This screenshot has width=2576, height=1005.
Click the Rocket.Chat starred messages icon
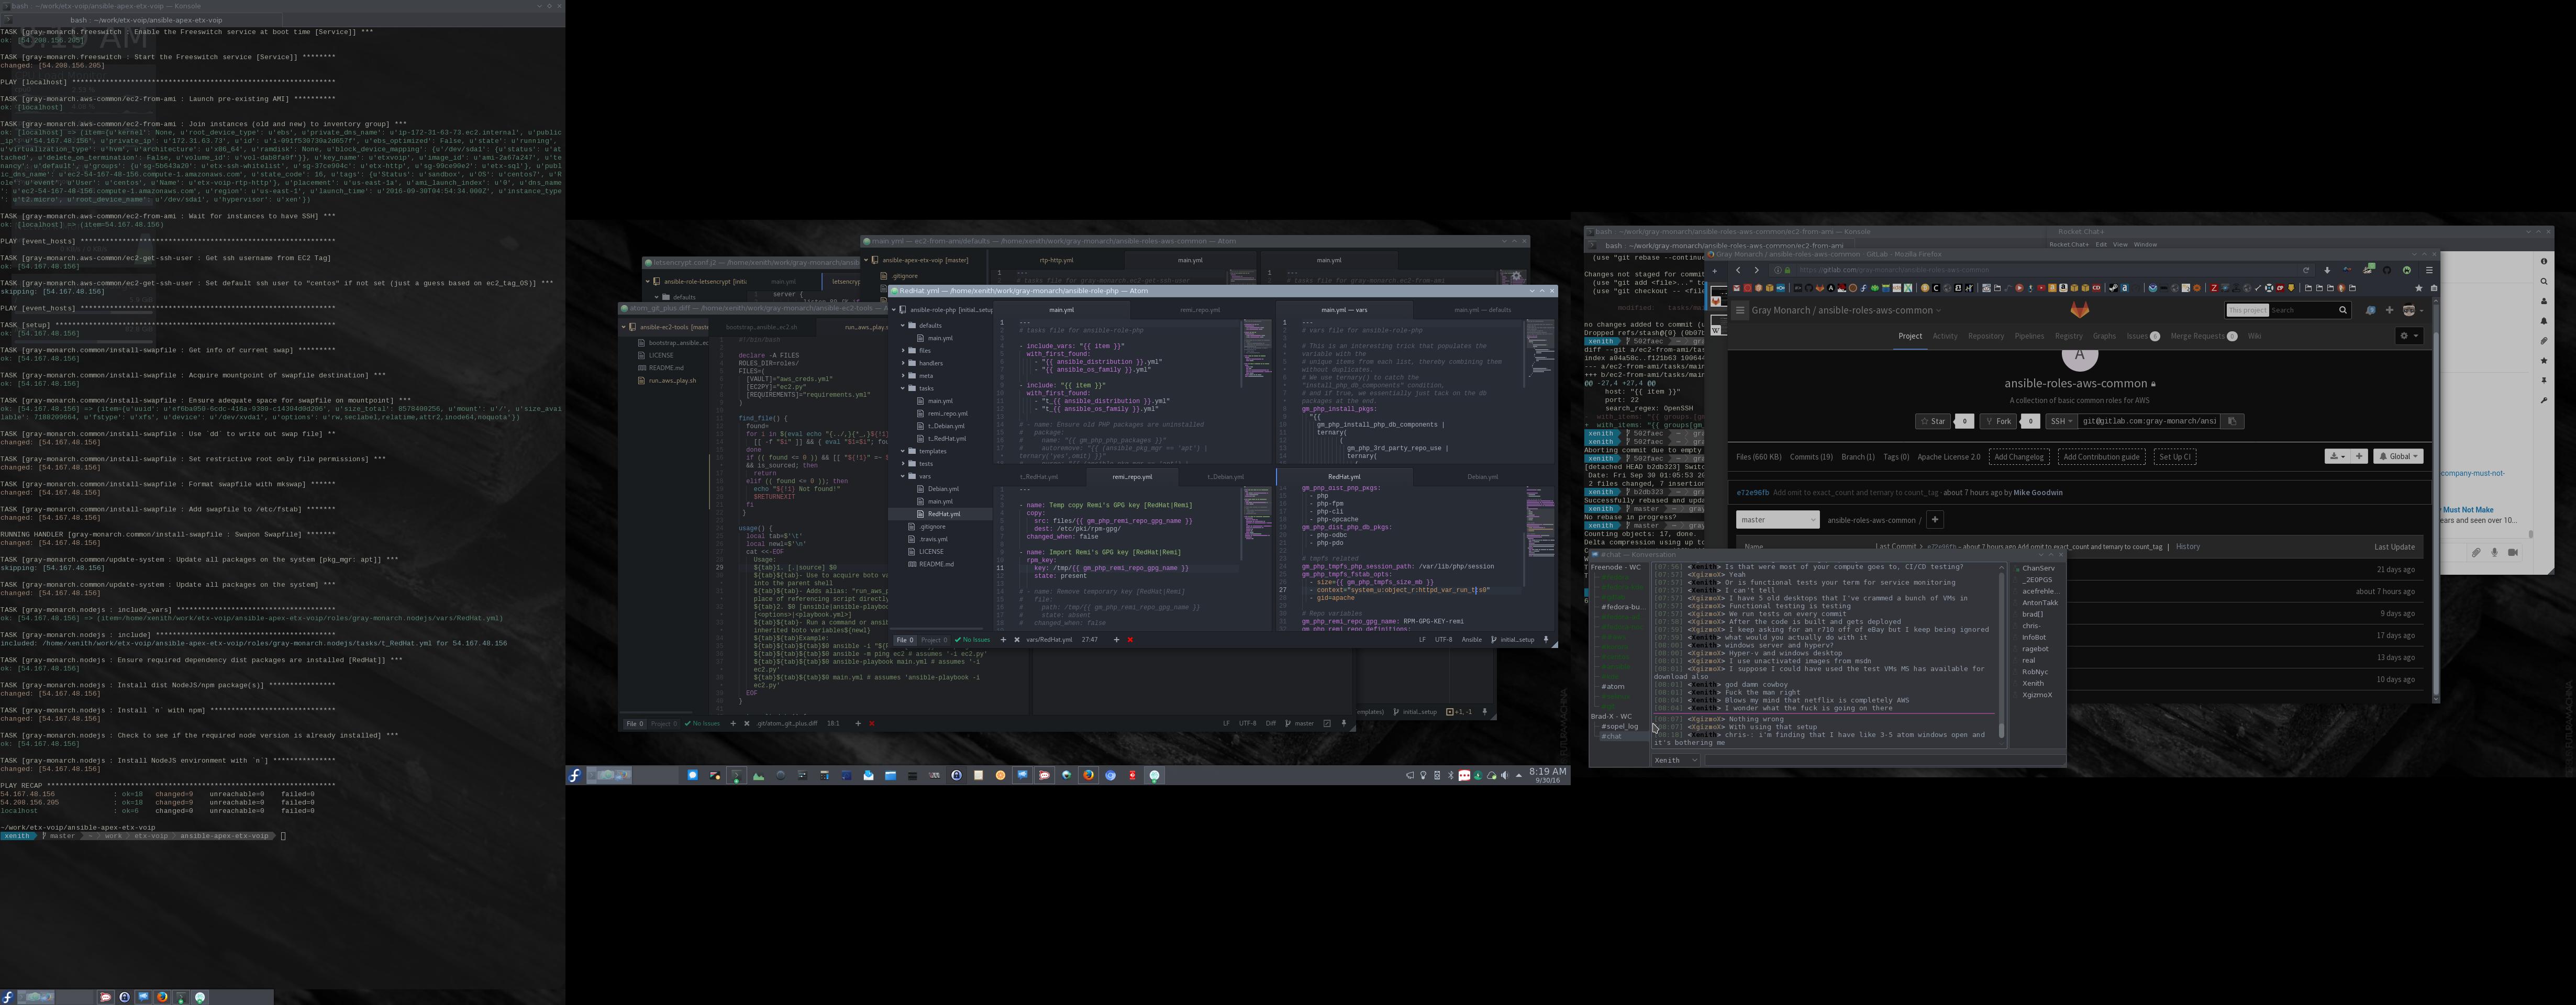pyautogui.click(x=2544, y=361)
